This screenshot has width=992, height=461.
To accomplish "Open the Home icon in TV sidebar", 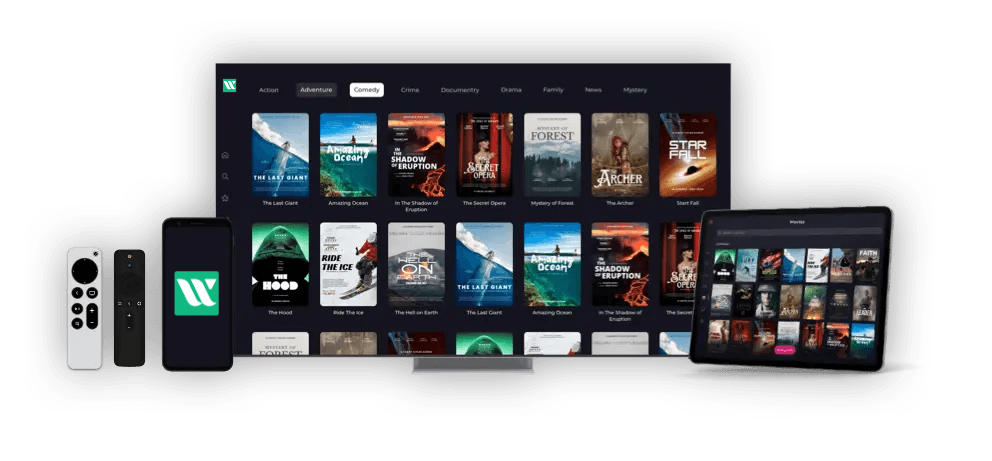I will [225, 155].
